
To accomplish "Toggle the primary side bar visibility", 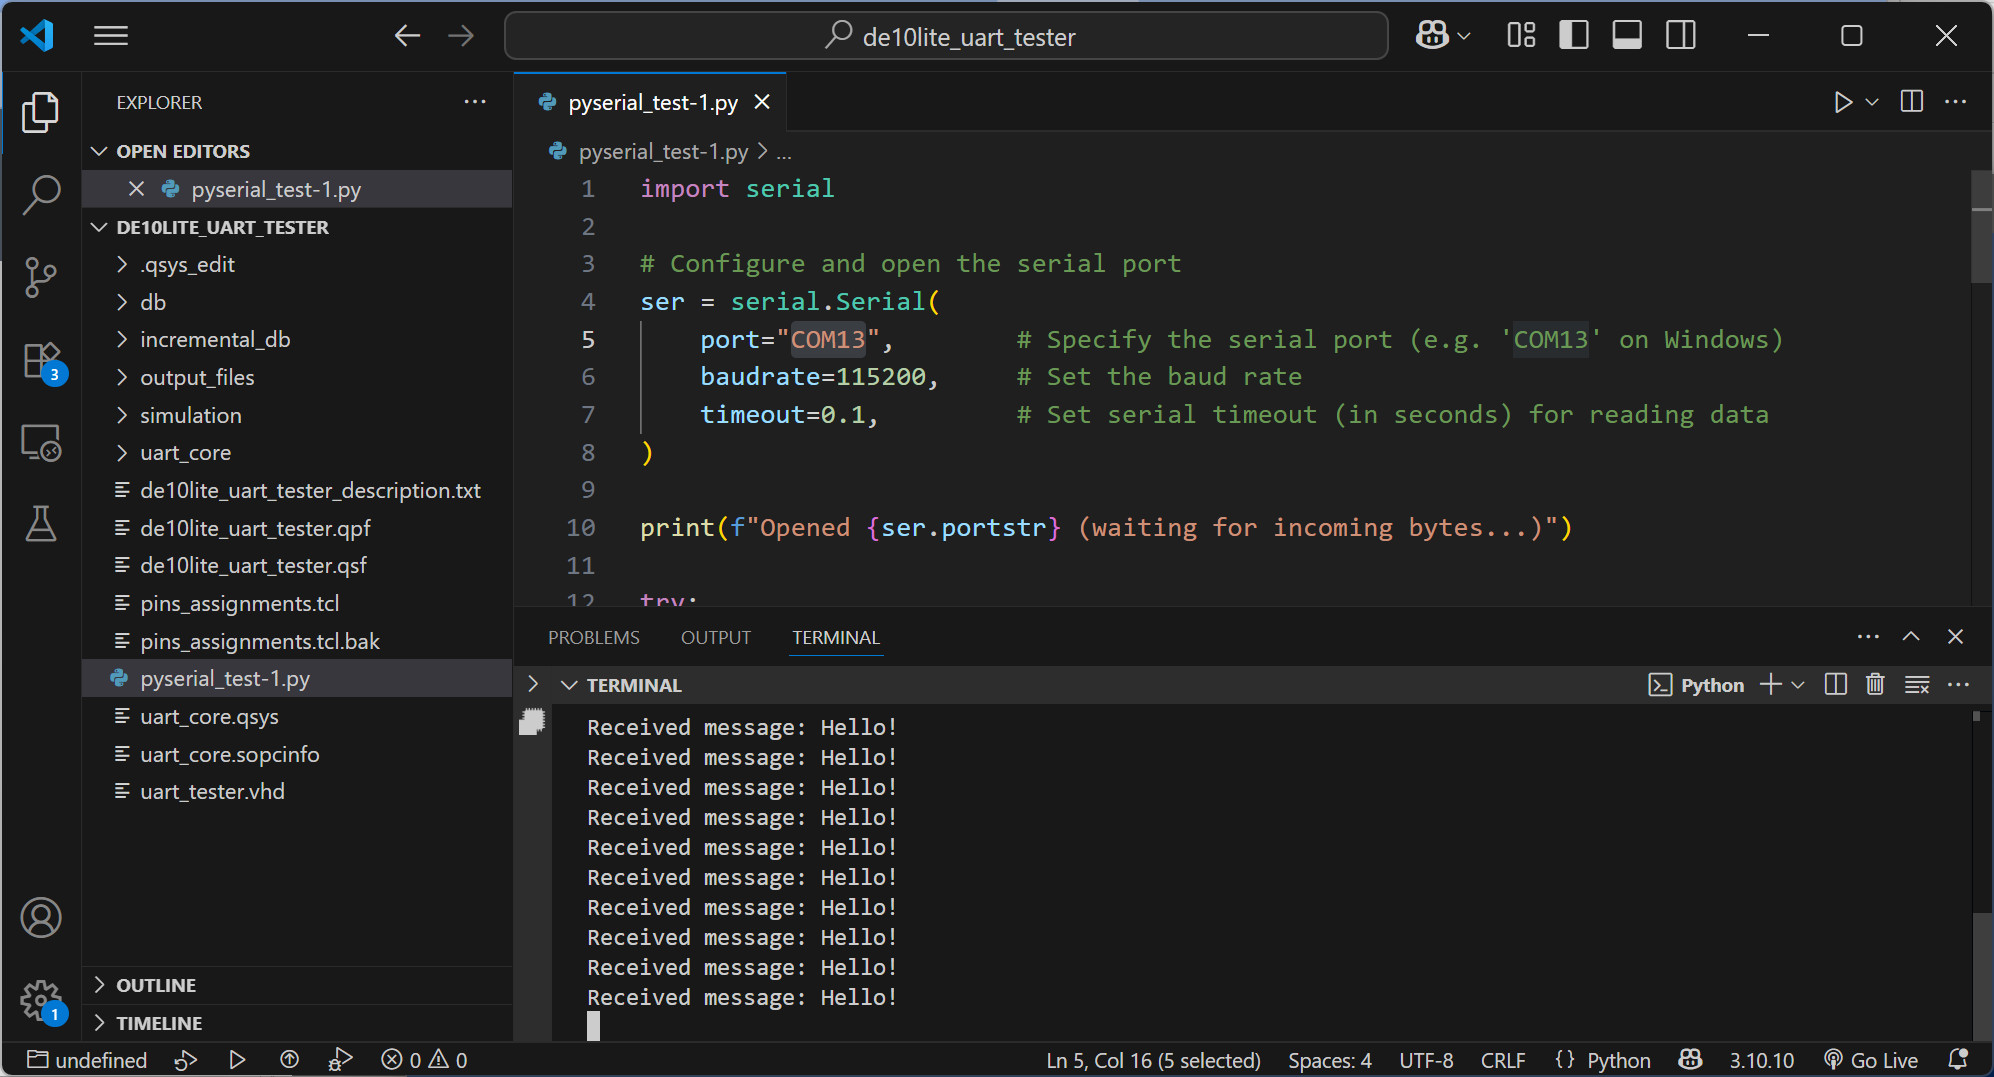I will point(1574,36).
